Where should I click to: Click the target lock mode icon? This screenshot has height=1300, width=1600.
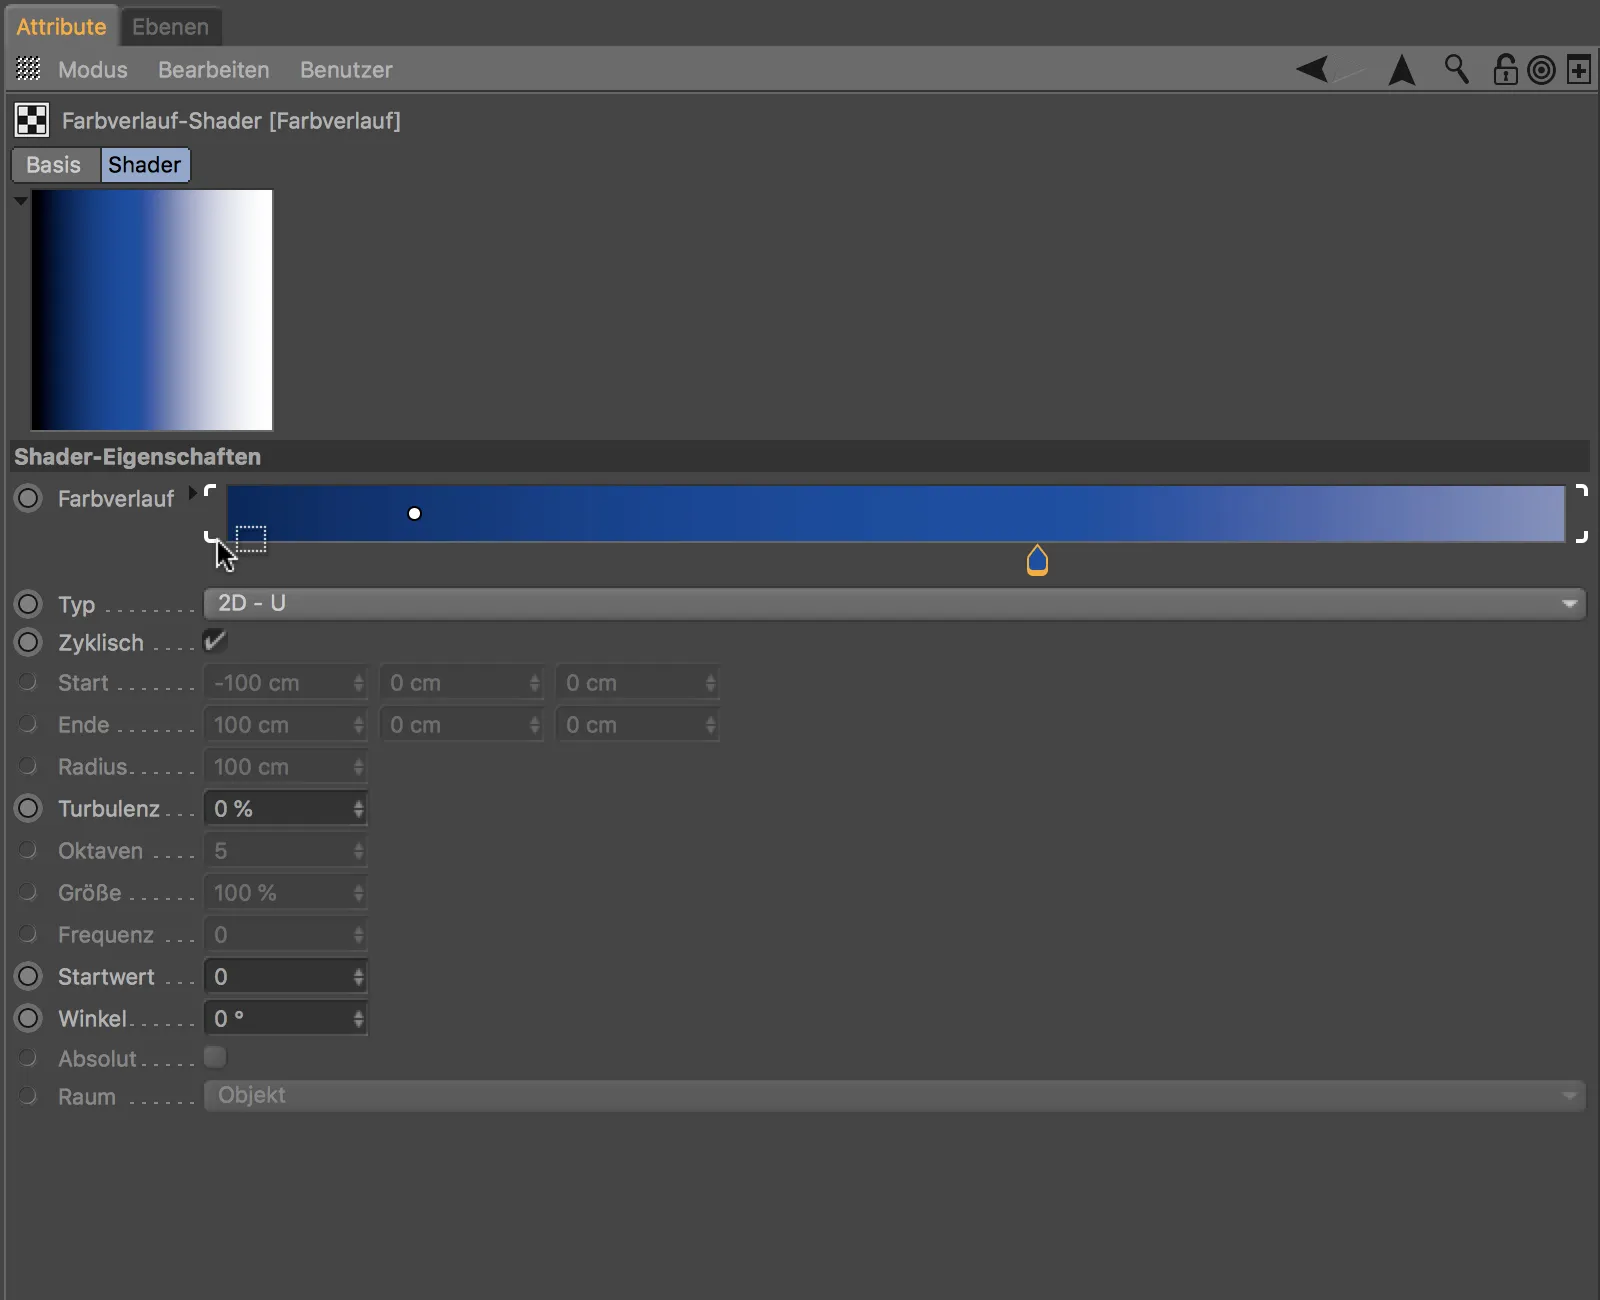tap(1542, 70)
